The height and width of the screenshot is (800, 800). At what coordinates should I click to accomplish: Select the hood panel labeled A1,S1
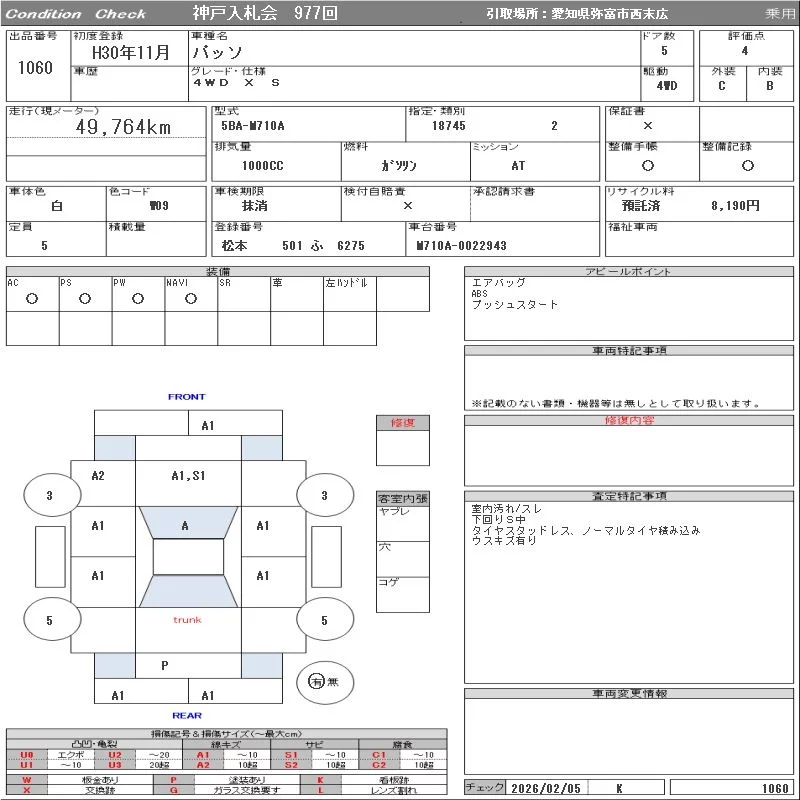point(188,476)
